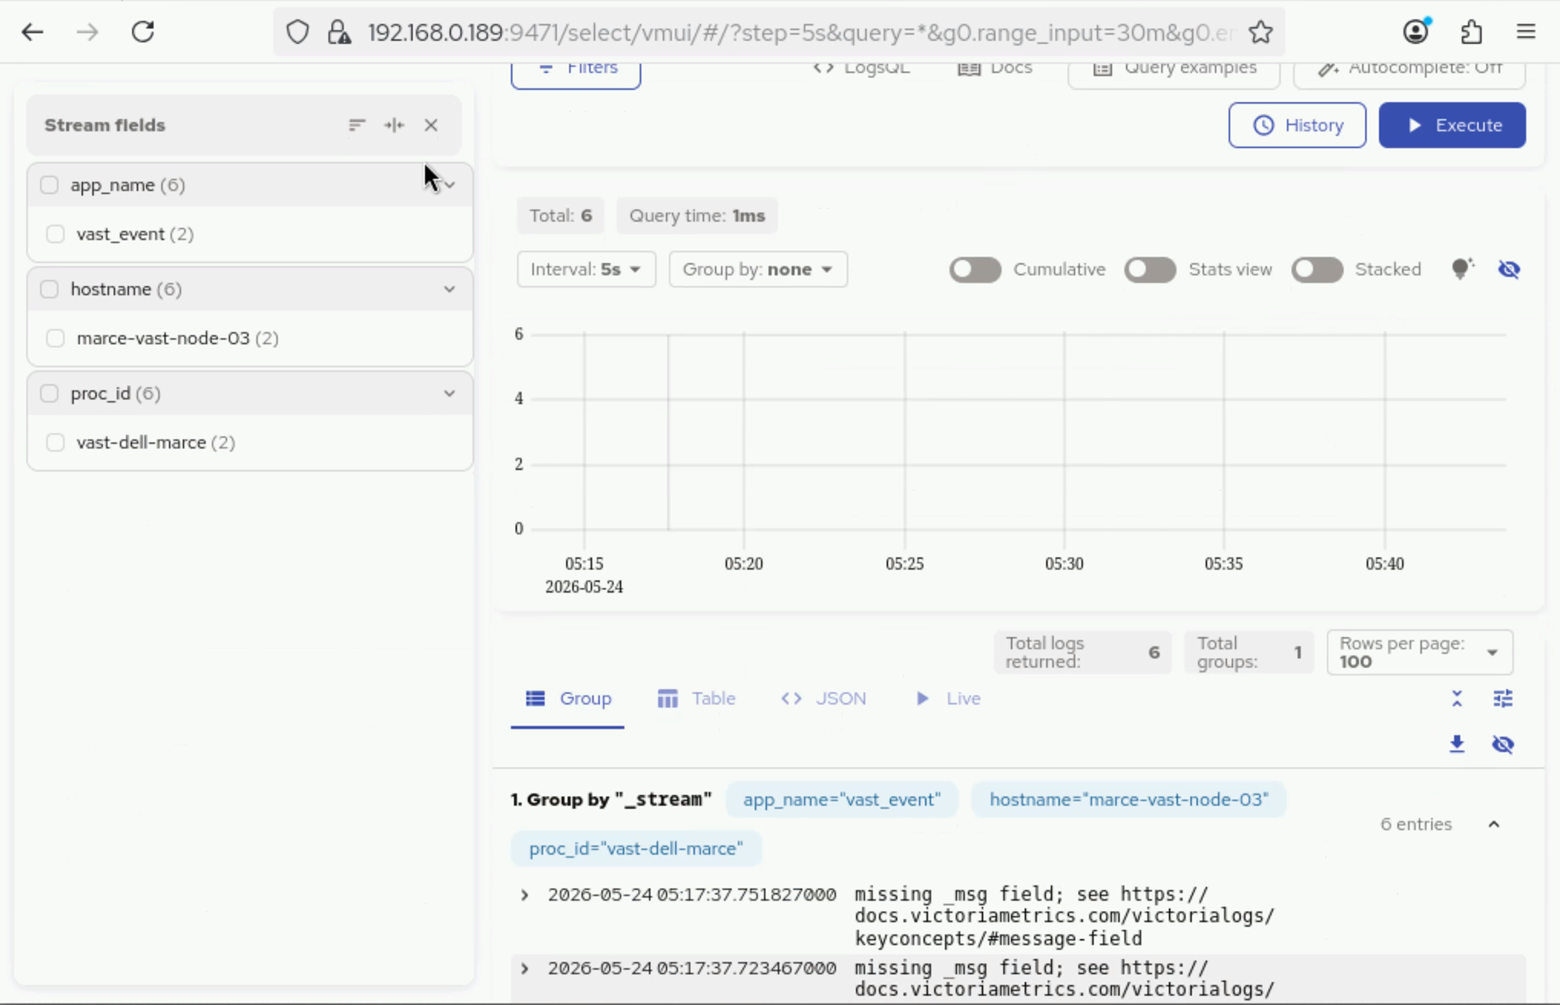Switch to the Live tab
The height and width of the screenshot is (1005, 1560).
948,699
